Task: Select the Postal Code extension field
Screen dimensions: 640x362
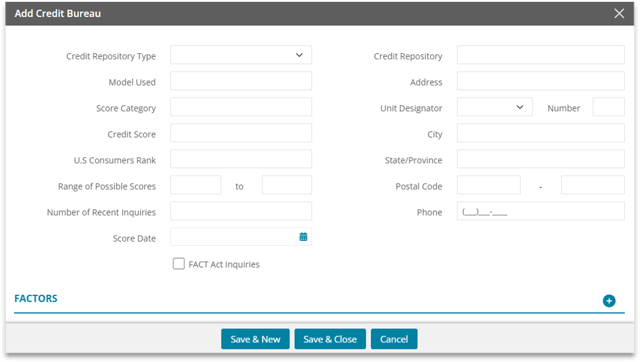Action: (593, 185)
